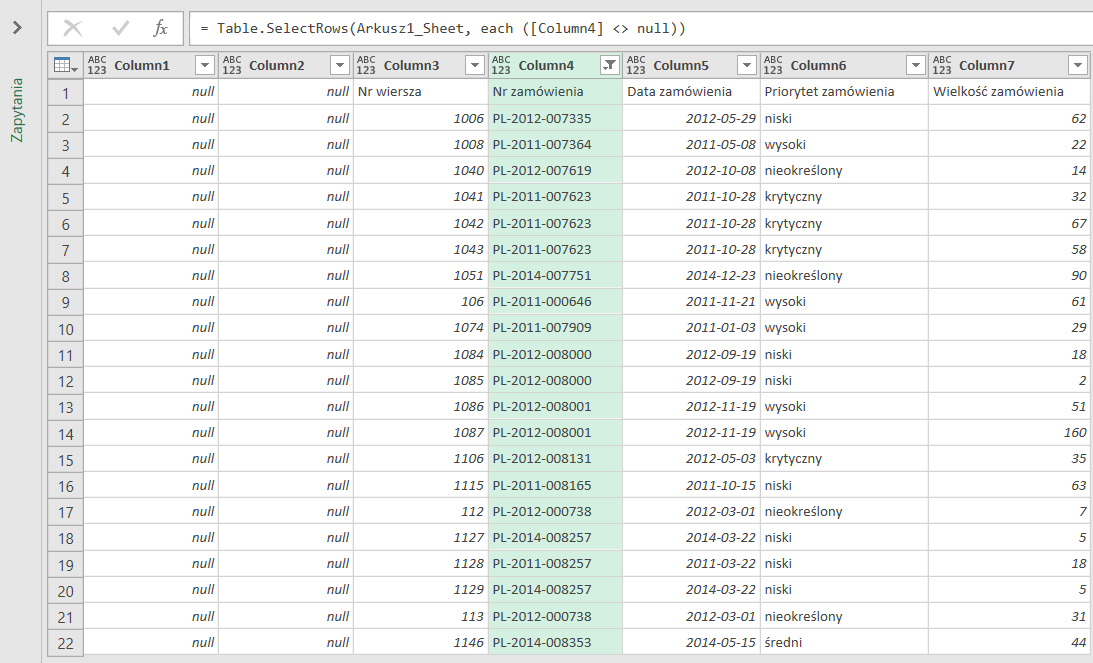Image resolution: width=1093 pixels, height=663 pixels.
Task: Click the data type icon of Column7
Action: pyautogui.click(x=942, y=65)
